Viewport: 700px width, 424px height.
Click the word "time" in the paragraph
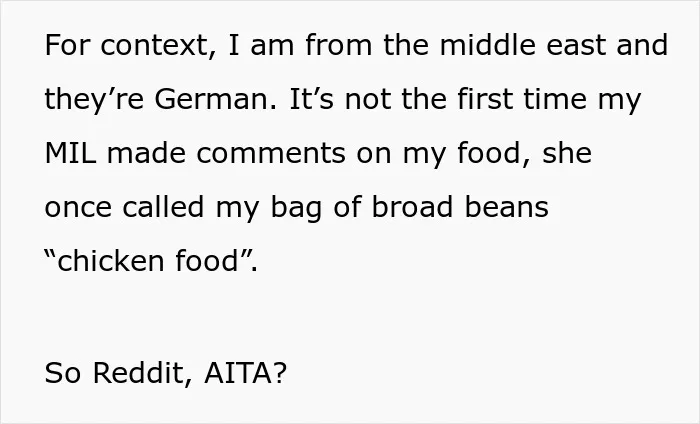coord(555,99)
